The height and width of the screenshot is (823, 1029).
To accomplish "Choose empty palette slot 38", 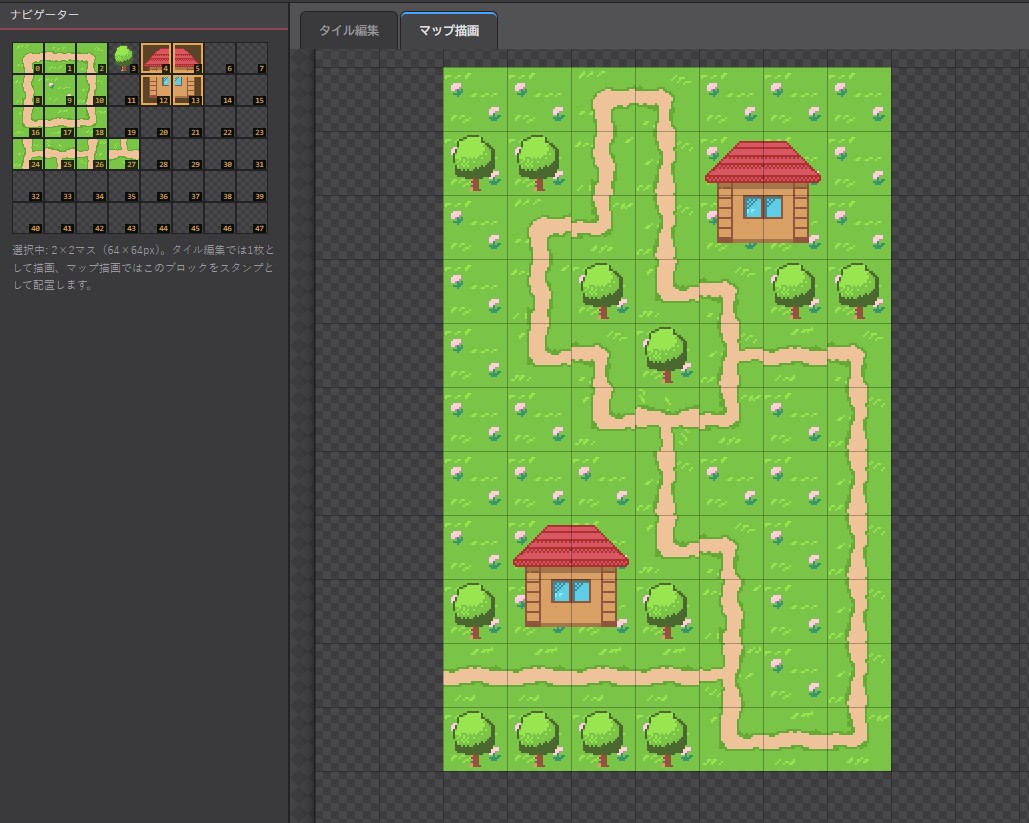I will (x=220, y=186).
